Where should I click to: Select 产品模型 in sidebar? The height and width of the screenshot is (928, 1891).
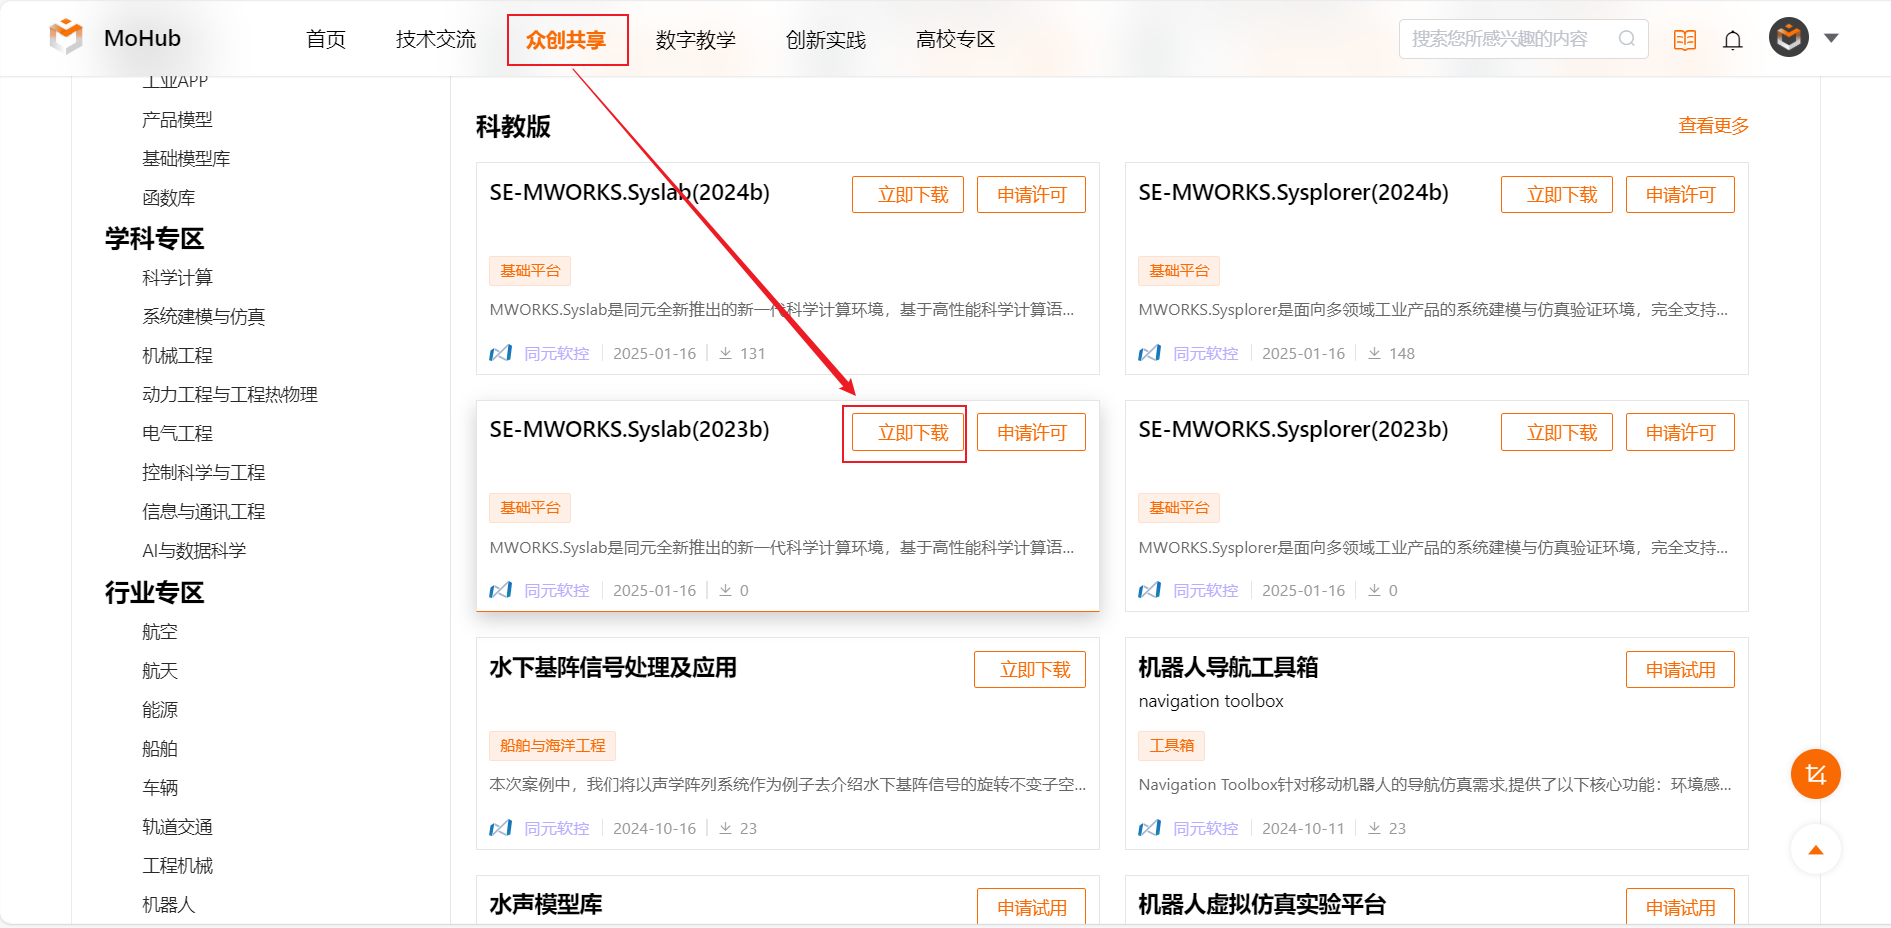tap(177, 119)
